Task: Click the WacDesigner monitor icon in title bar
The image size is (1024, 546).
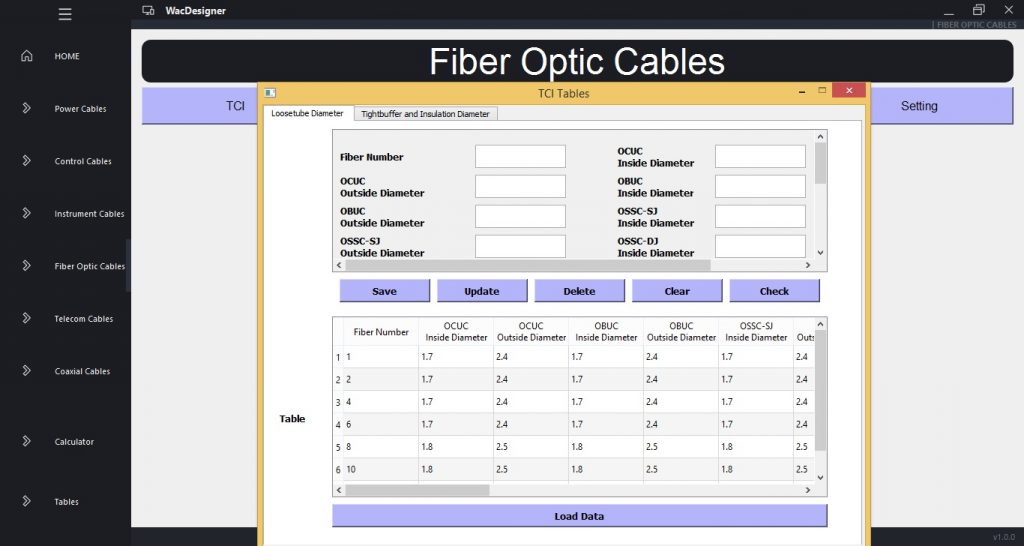Action: [x=148, y=11]
